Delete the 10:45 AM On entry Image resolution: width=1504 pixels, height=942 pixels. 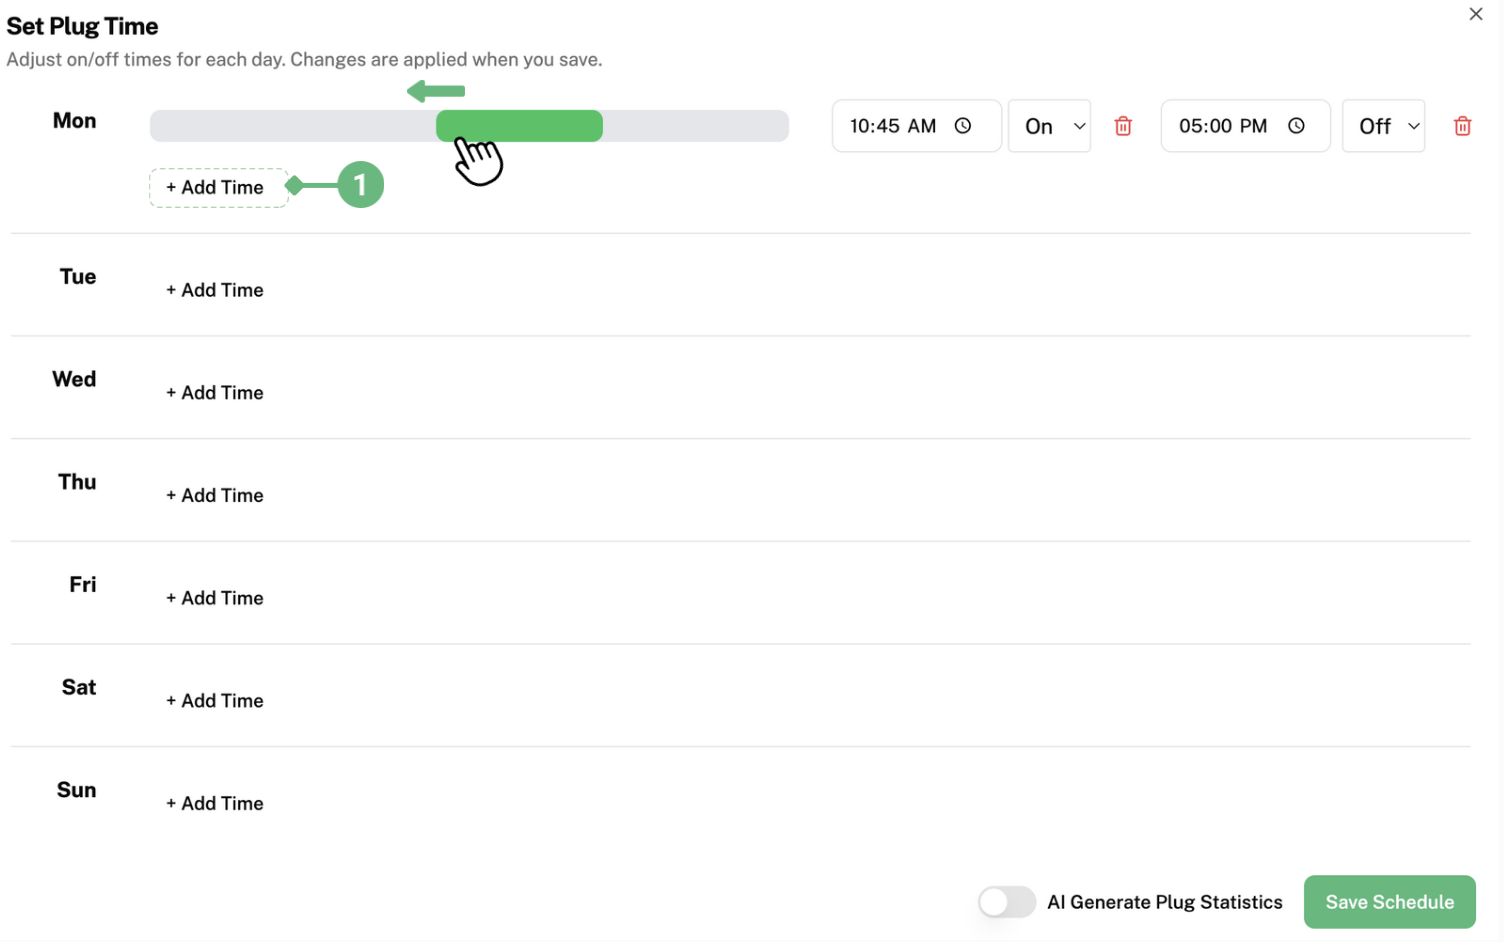coord(1123,126)
